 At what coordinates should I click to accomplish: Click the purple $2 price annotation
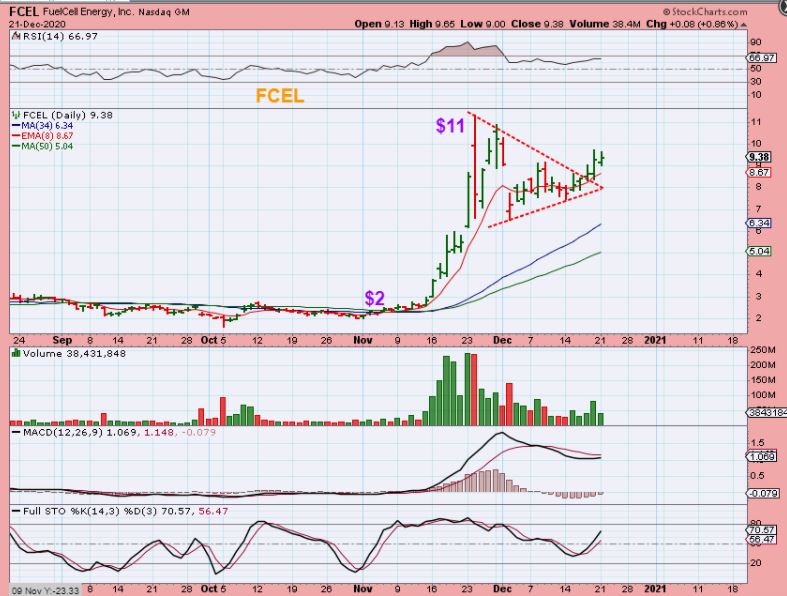tap(374, 298)
